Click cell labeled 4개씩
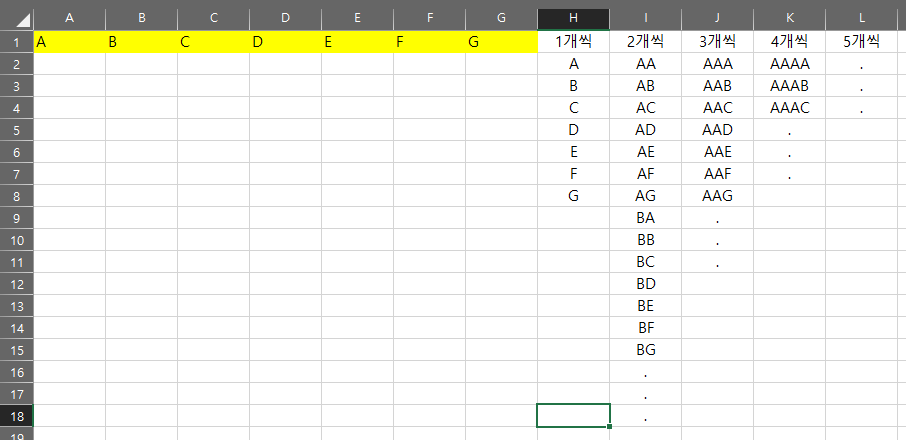 (x=789, y=42)
